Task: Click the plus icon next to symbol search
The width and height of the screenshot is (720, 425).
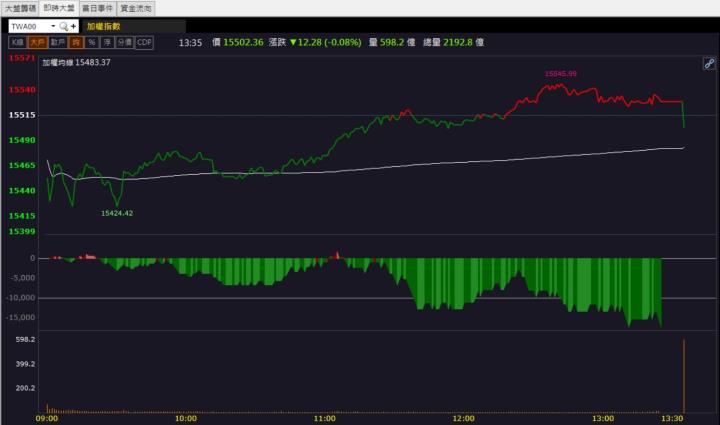Action: click(x=74, y=26)
